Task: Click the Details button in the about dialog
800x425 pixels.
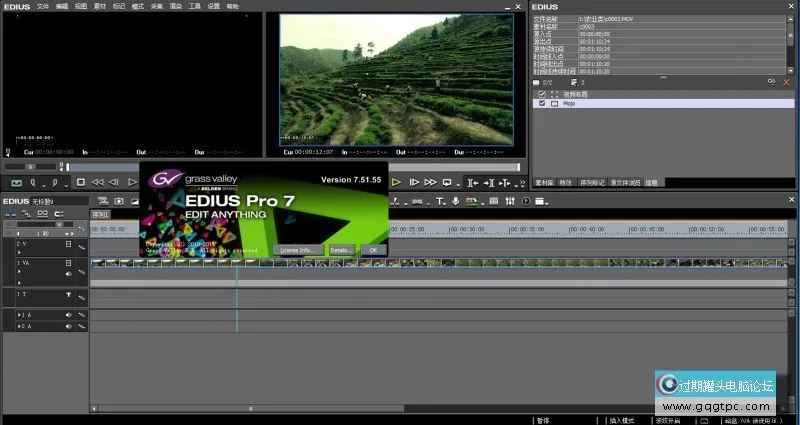Action: click(x=341, y=250)
